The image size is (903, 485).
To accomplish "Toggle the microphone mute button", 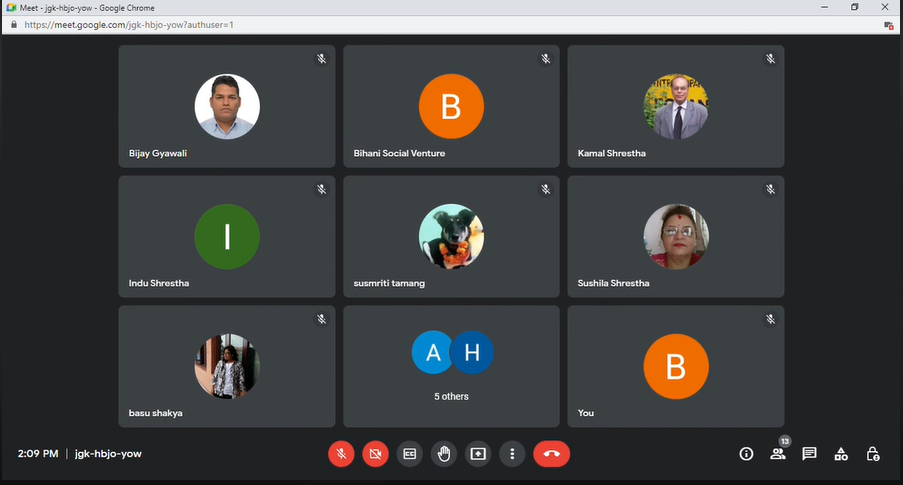I will point(341,454).
